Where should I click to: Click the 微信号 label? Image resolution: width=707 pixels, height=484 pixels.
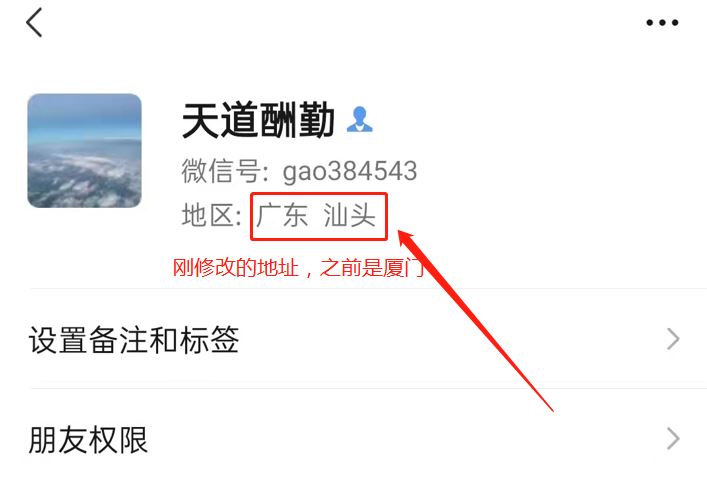coord(220,171)
